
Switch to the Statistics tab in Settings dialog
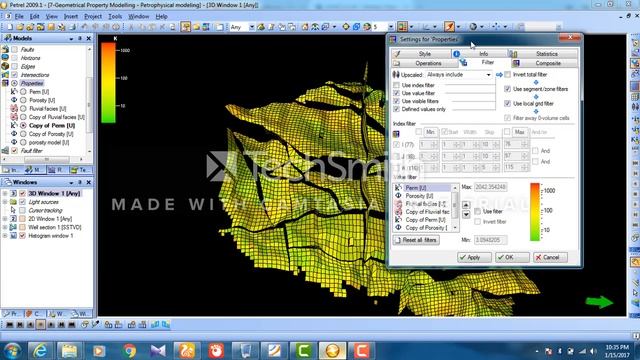tap(543, 53)
